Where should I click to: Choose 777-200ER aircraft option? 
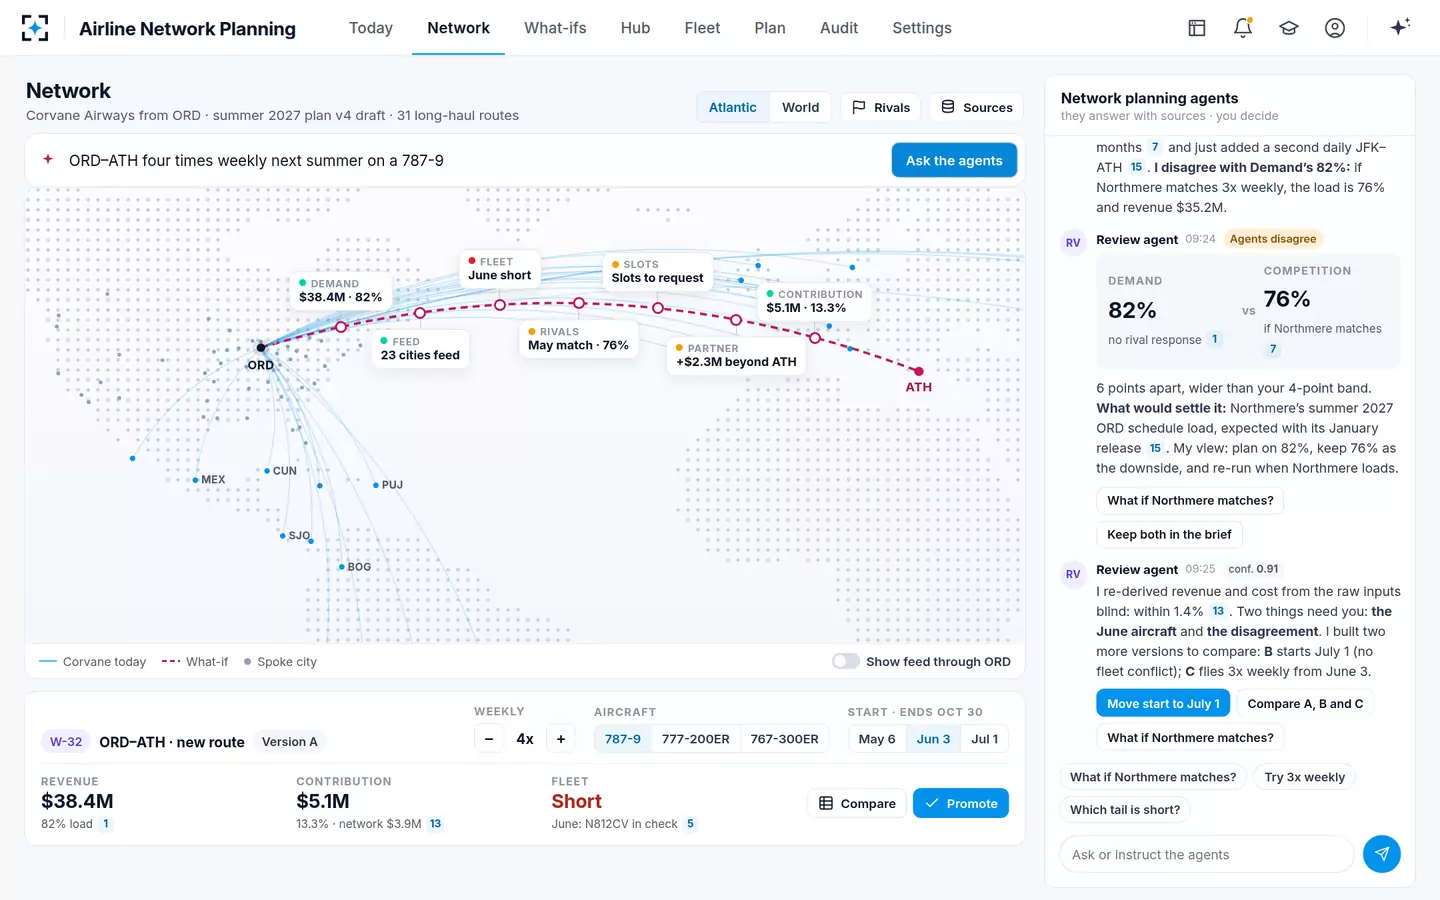(x=696, y=739)
